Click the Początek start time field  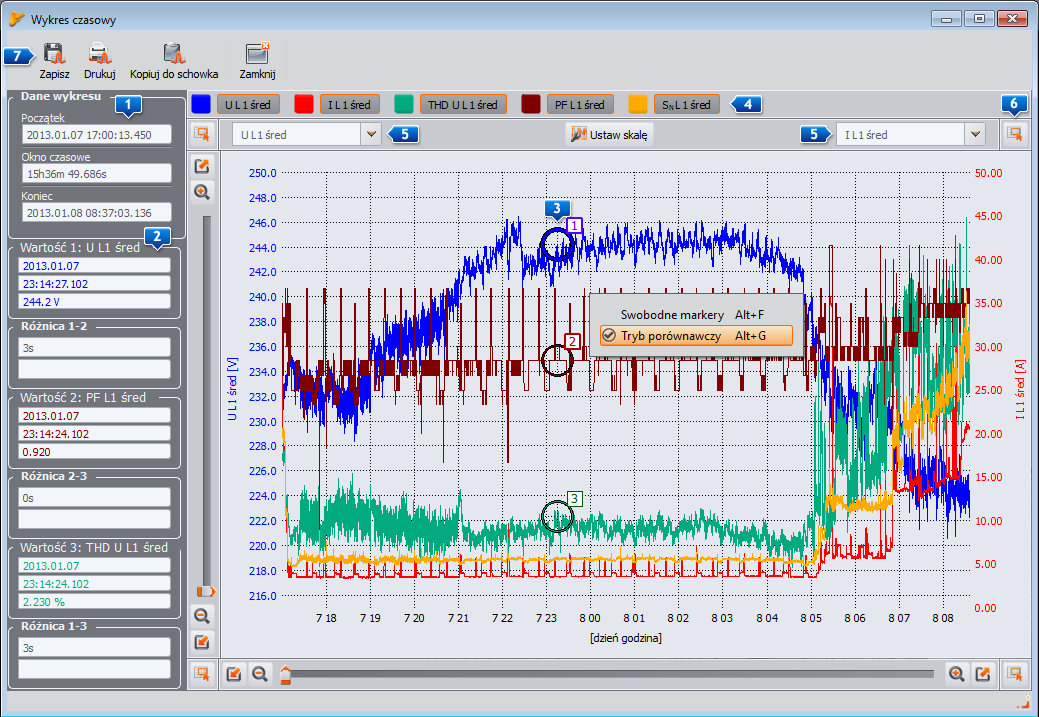pos(97,135)
